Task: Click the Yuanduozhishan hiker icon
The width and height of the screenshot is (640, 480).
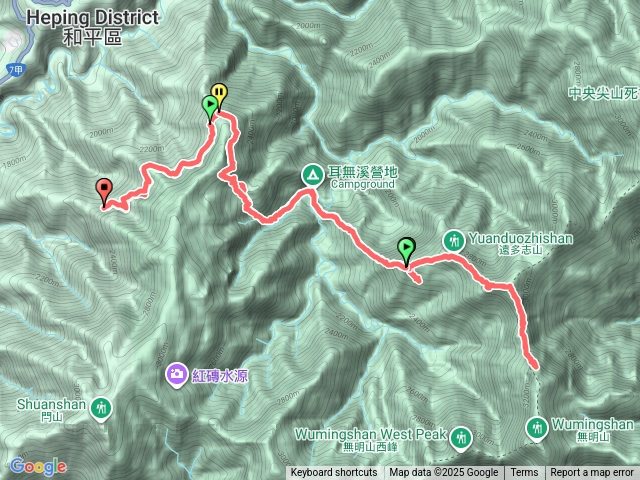Action: click(x=453, y=241)
